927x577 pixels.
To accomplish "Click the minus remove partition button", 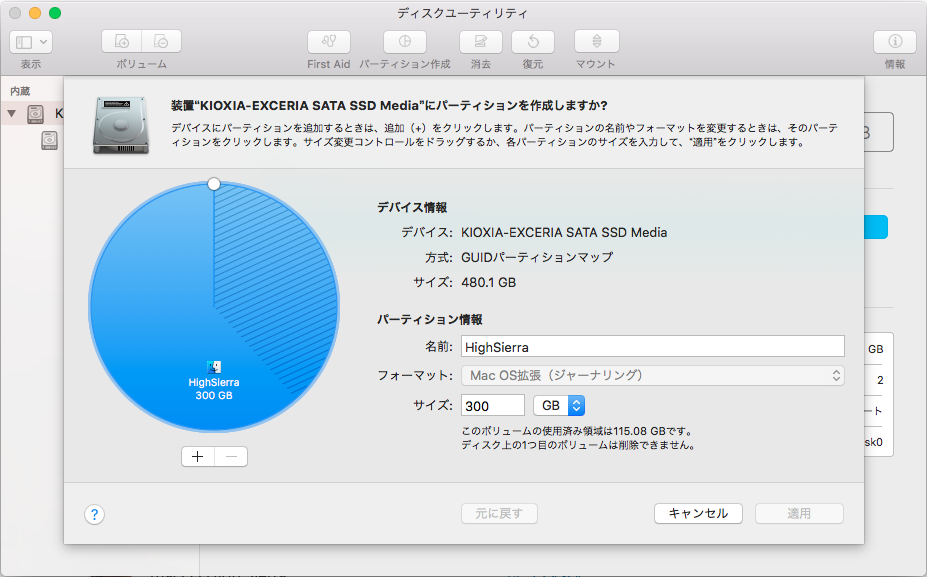I will (231, 456).
